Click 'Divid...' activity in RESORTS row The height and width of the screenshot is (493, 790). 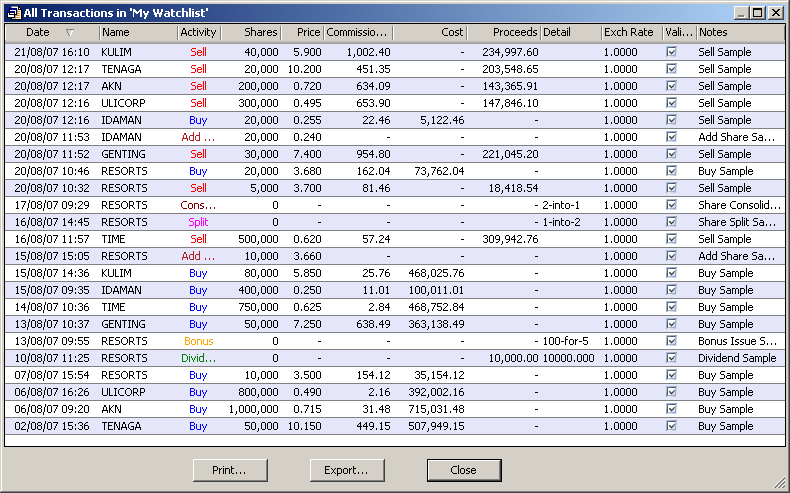[198, 358]
